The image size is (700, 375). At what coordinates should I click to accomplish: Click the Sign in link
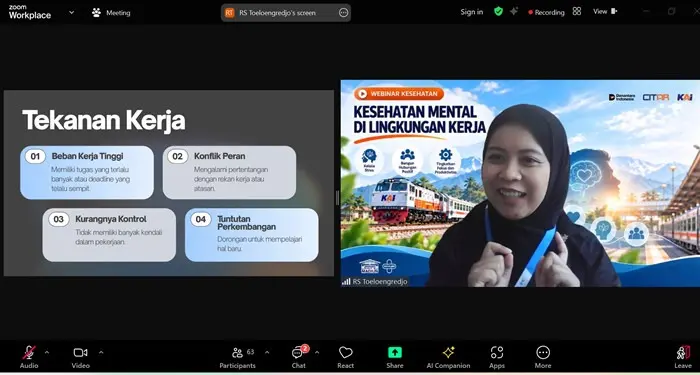point(472,12)
